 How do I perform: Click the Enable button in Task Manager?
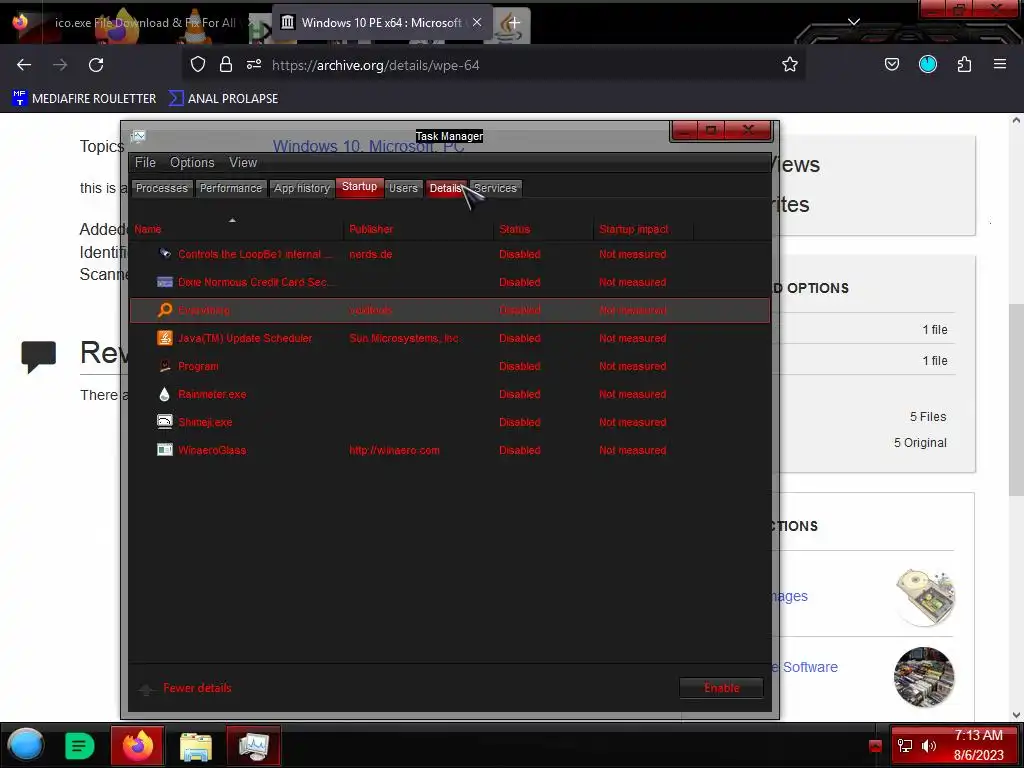point(722,688)
